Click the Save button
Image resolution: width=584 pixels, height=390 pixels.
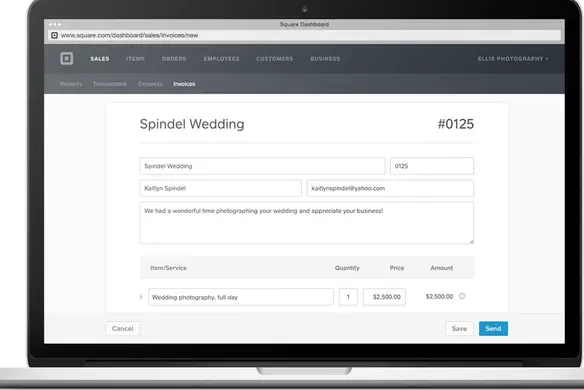coord(459,329)
